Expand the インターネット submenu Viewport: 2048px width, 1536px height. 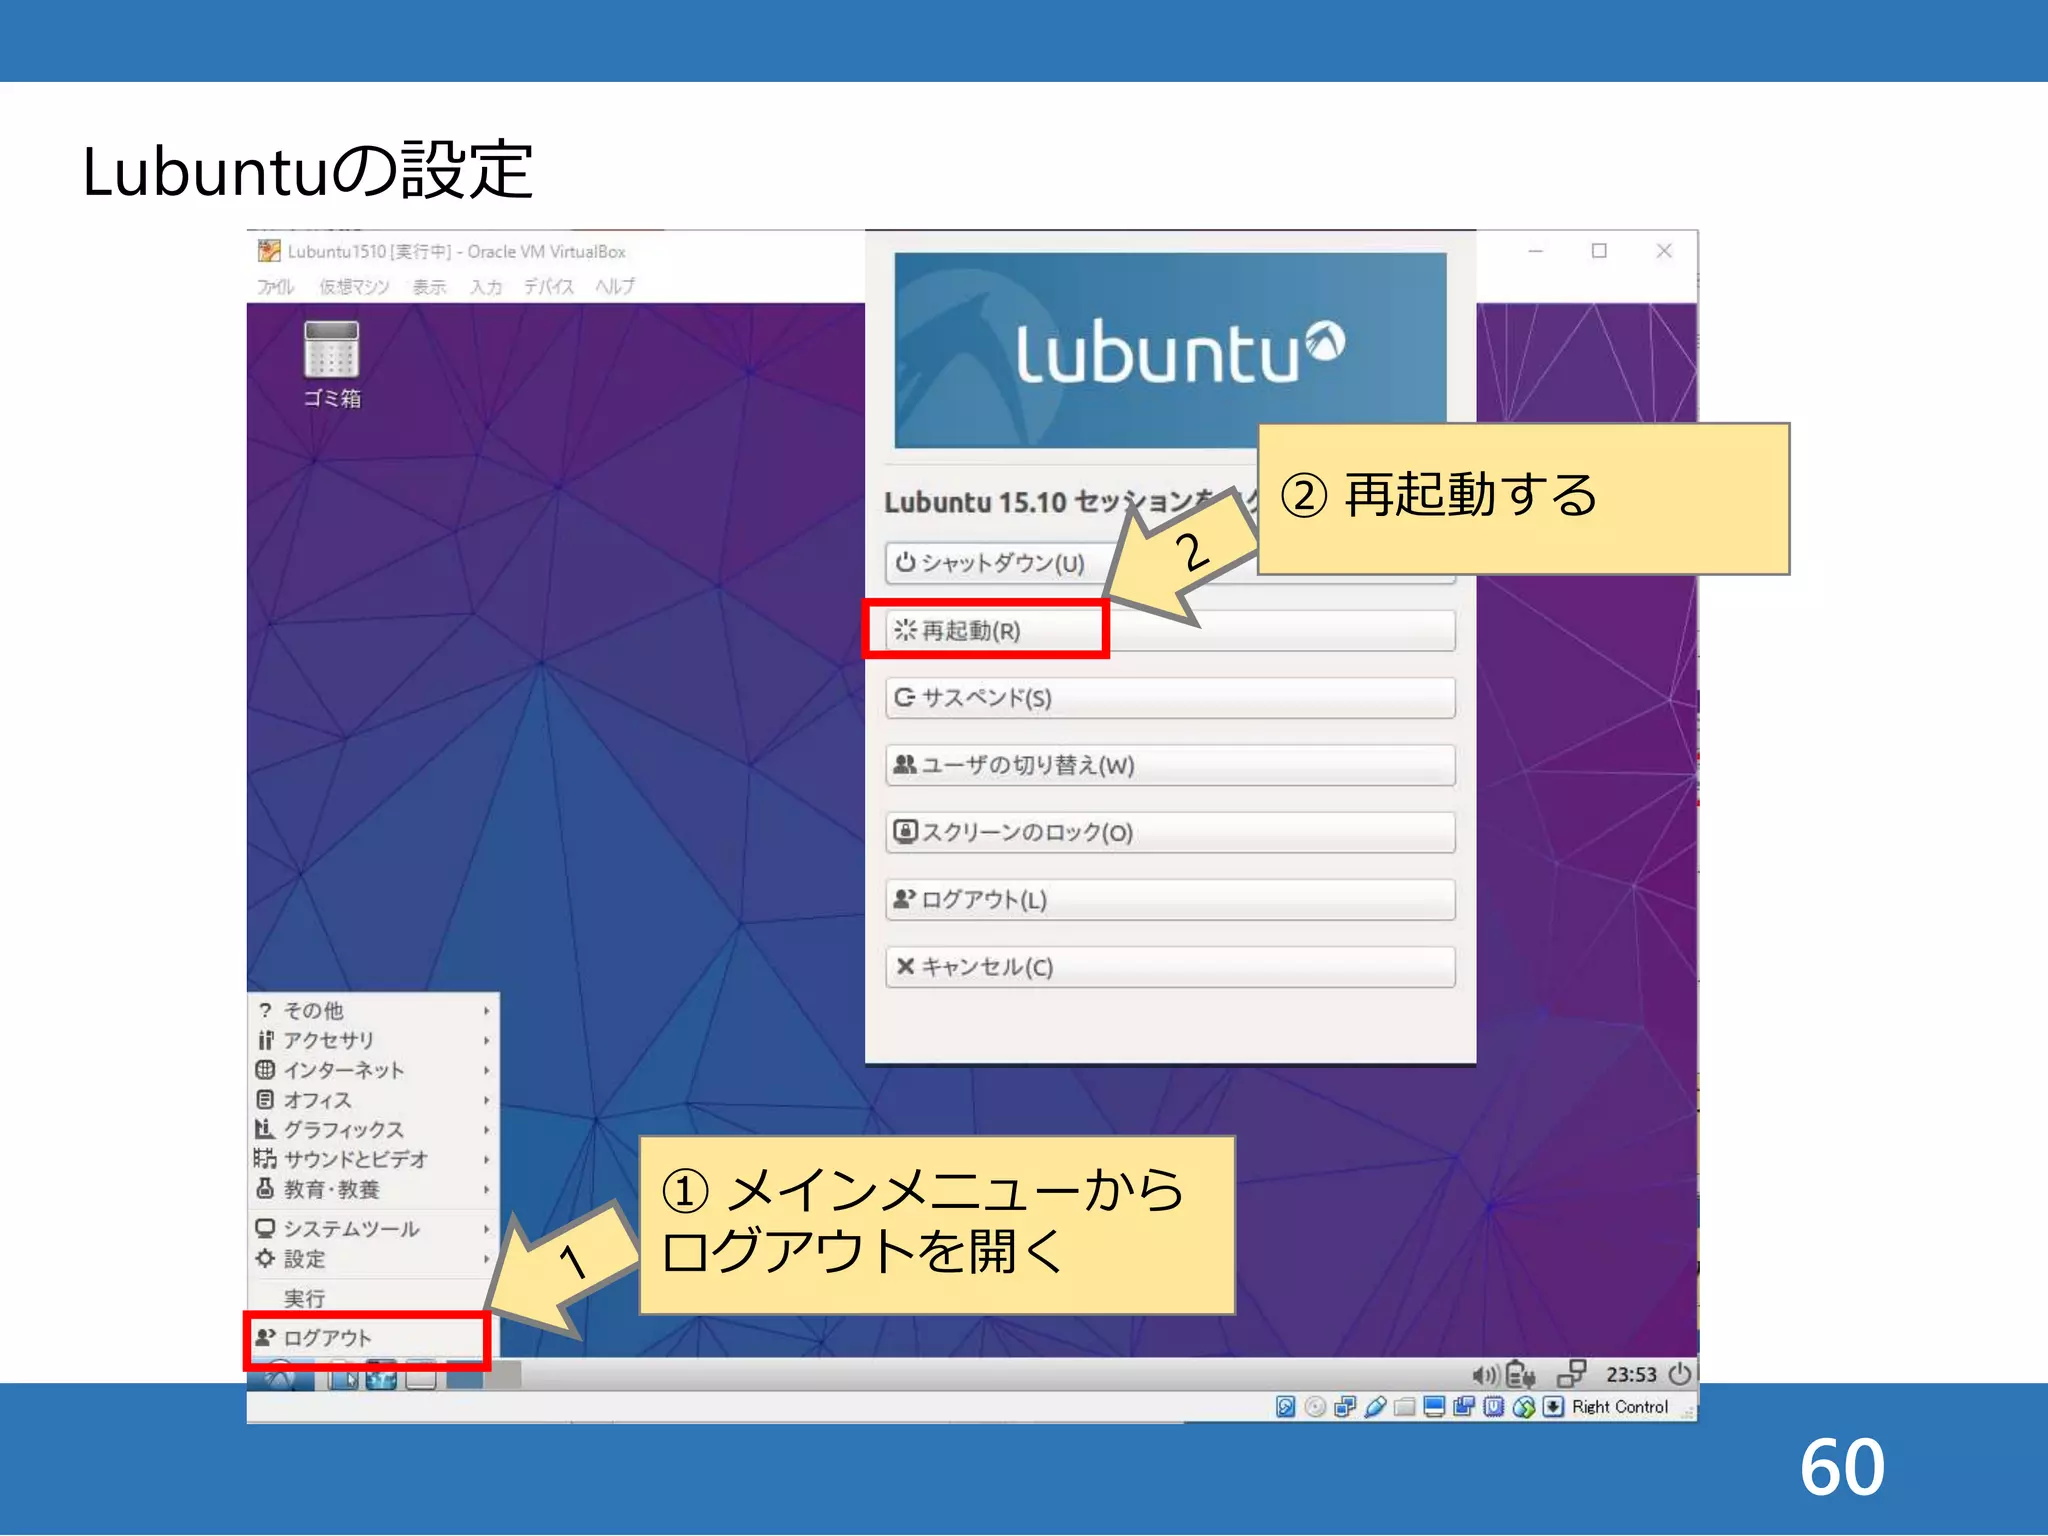(x=374, y=1070)
